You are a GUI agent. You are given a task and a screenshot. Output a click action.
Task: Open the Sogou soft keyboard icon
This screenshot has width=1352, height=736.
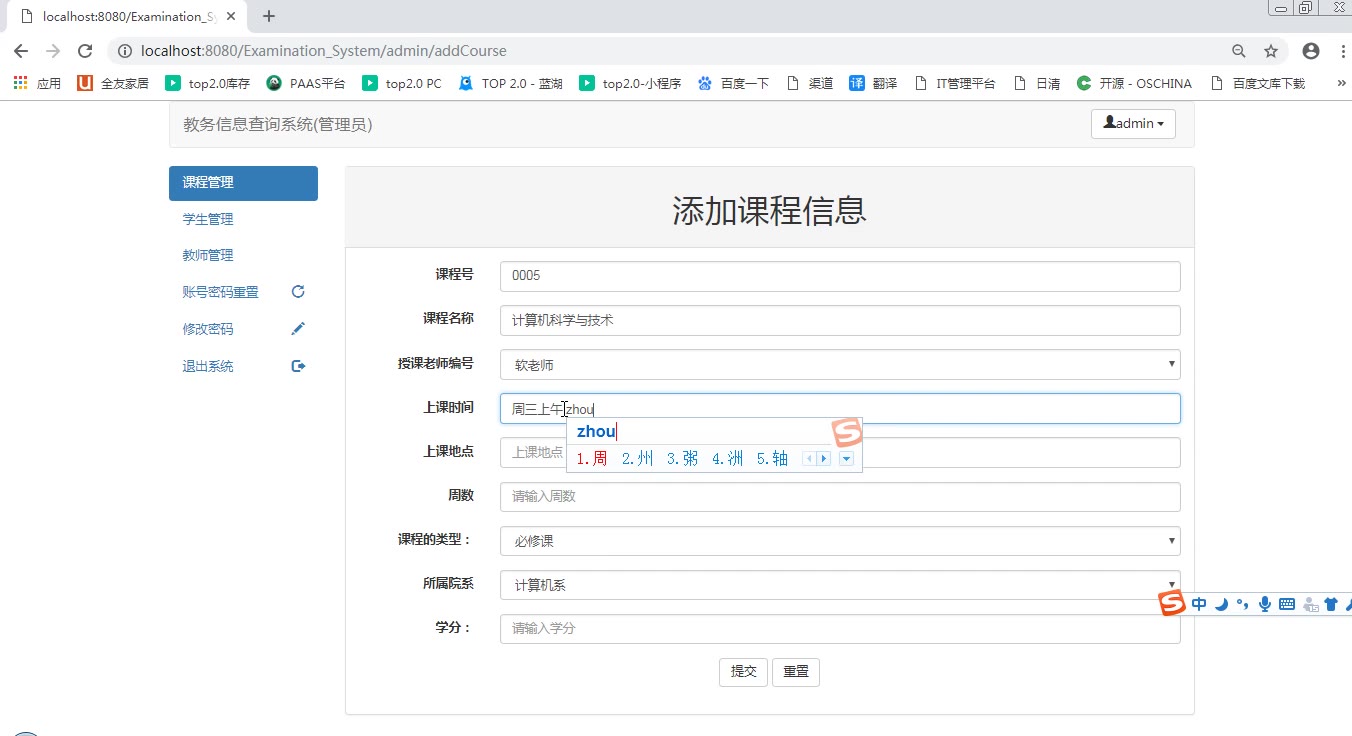pos(1287,604)
